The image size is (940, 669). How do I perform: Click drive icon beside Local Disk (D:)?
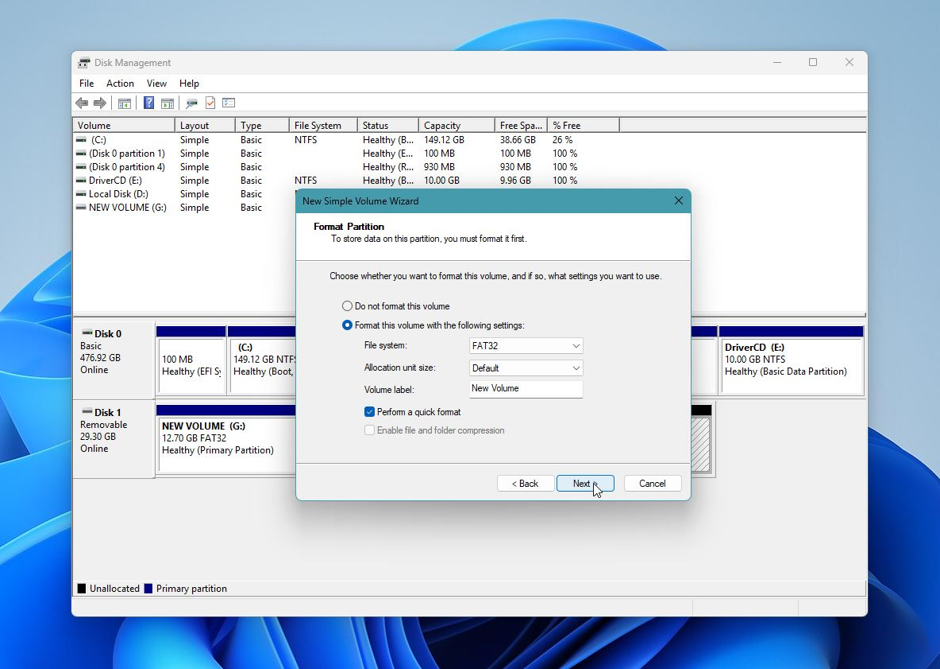pos(81,194)
